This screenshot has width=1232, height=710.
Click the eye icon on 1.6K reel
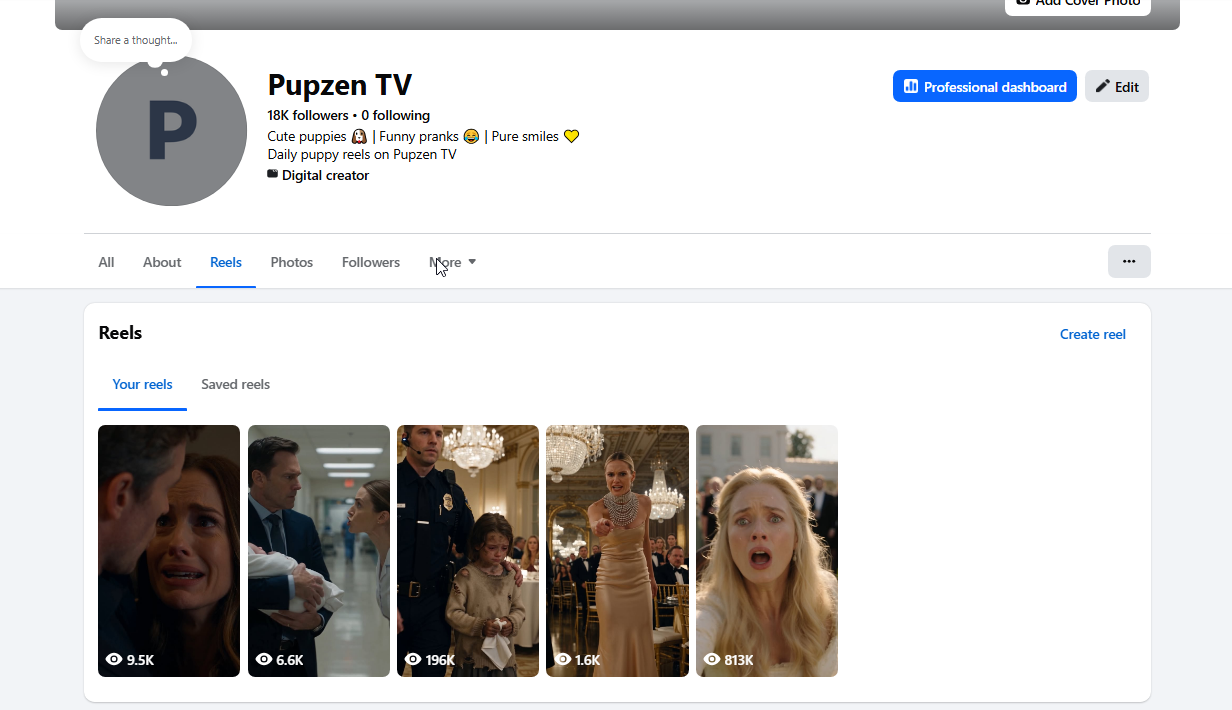click(x=563, y=659)
